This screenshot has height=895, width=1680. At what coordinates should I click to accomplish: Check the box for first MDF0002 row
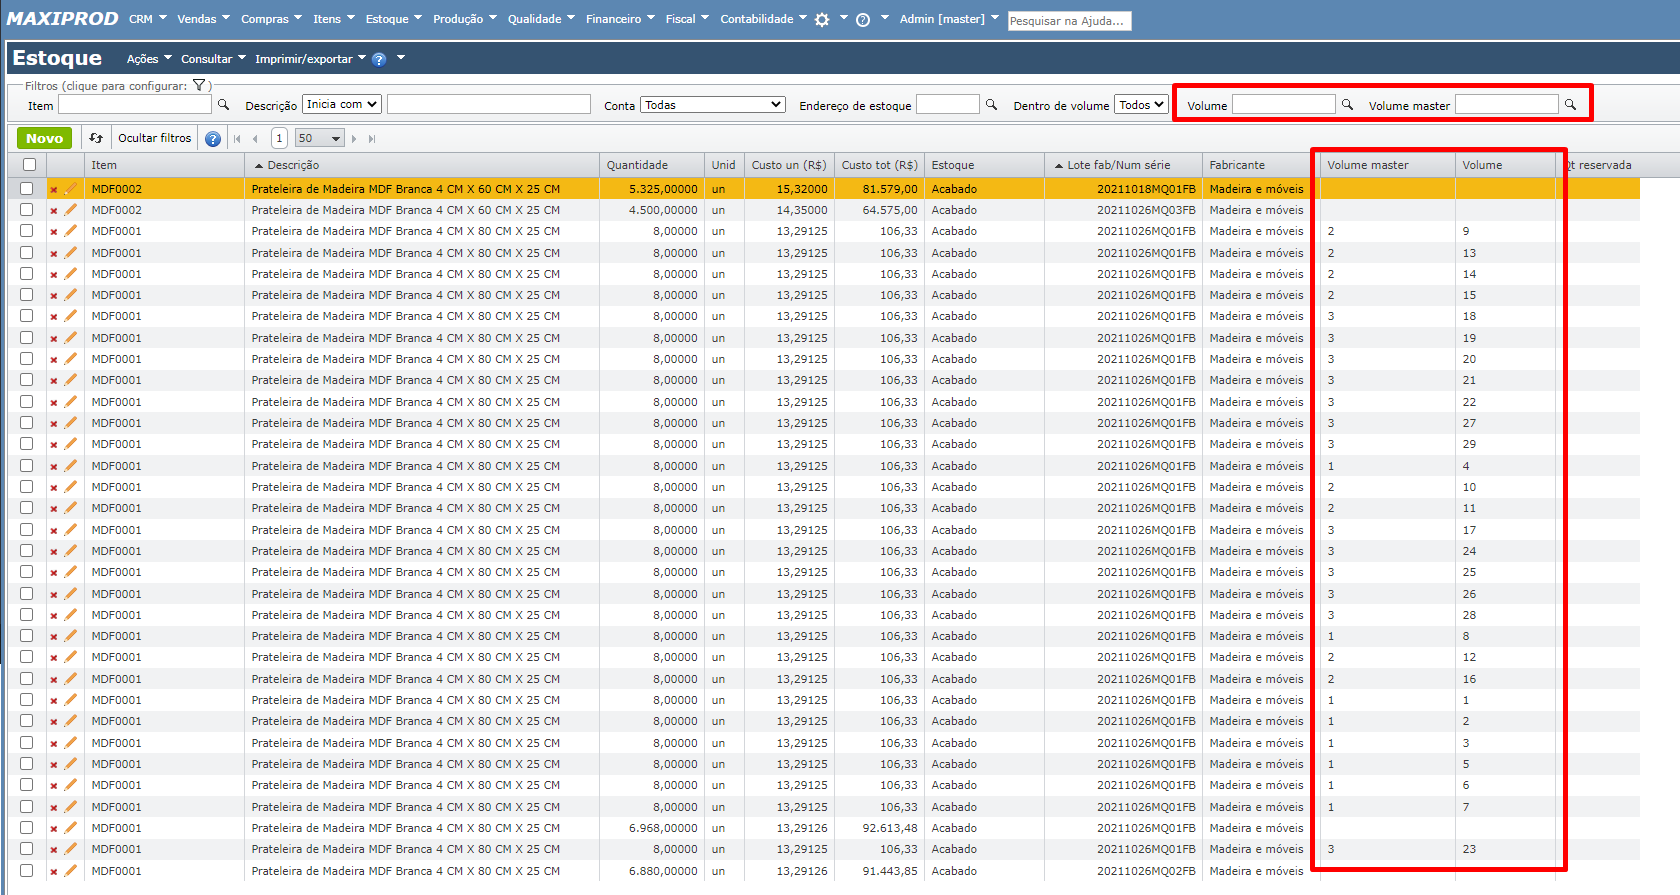coord(27,189)
